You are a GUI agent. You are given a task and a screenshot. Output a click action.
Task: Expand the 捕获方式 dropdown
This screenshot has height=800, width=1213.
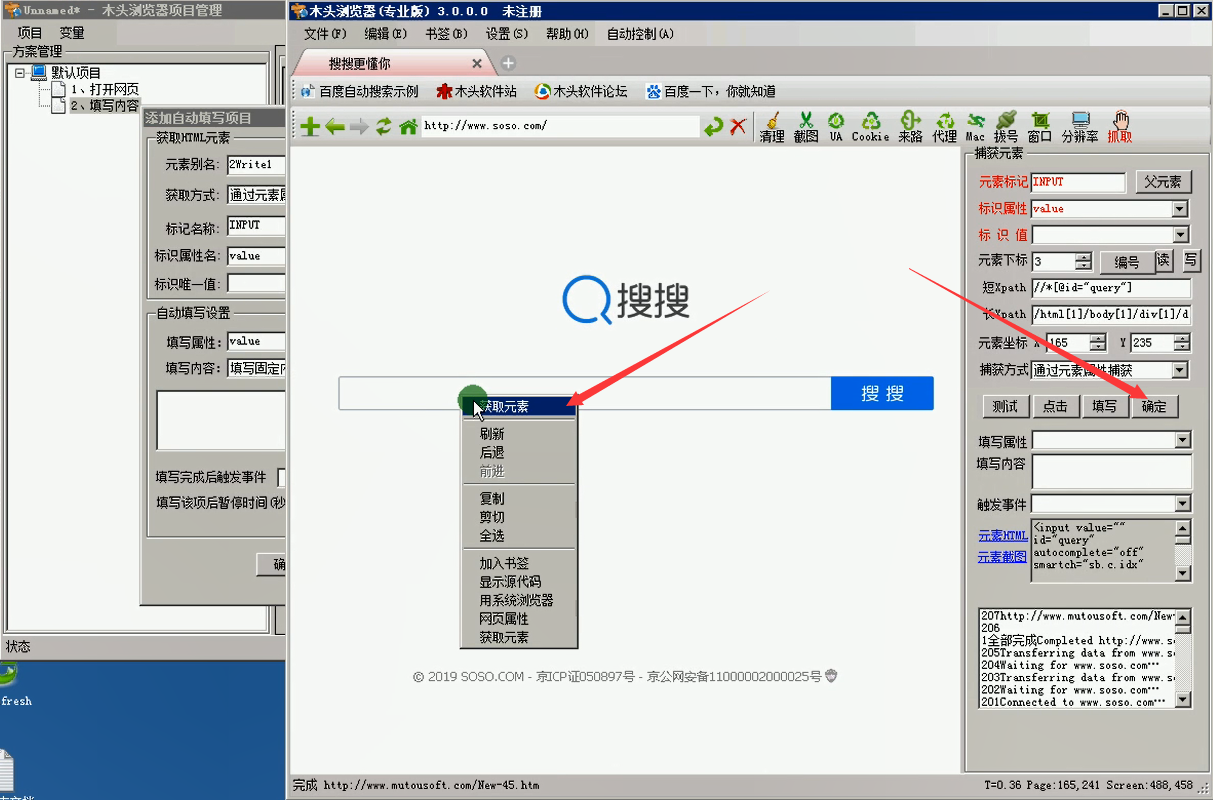click(1180, 370)
